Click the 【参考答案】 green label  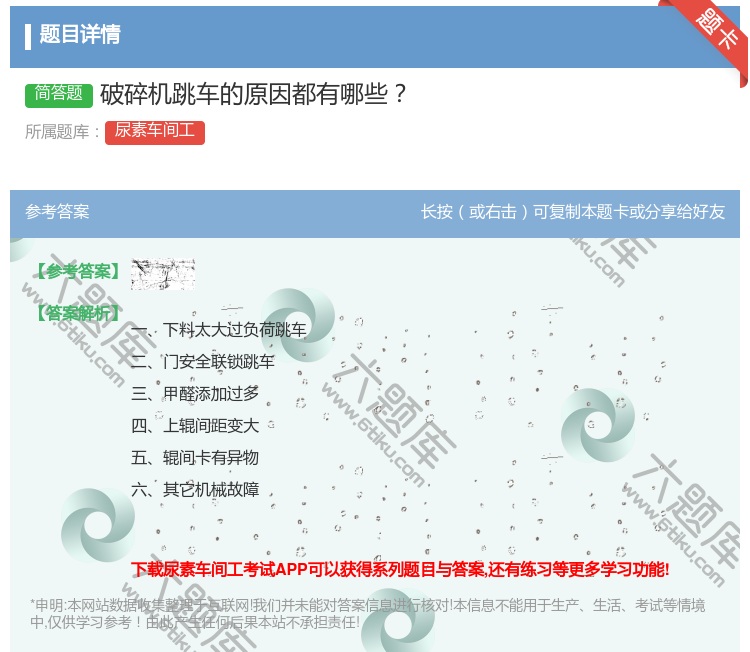coord(78,271)
